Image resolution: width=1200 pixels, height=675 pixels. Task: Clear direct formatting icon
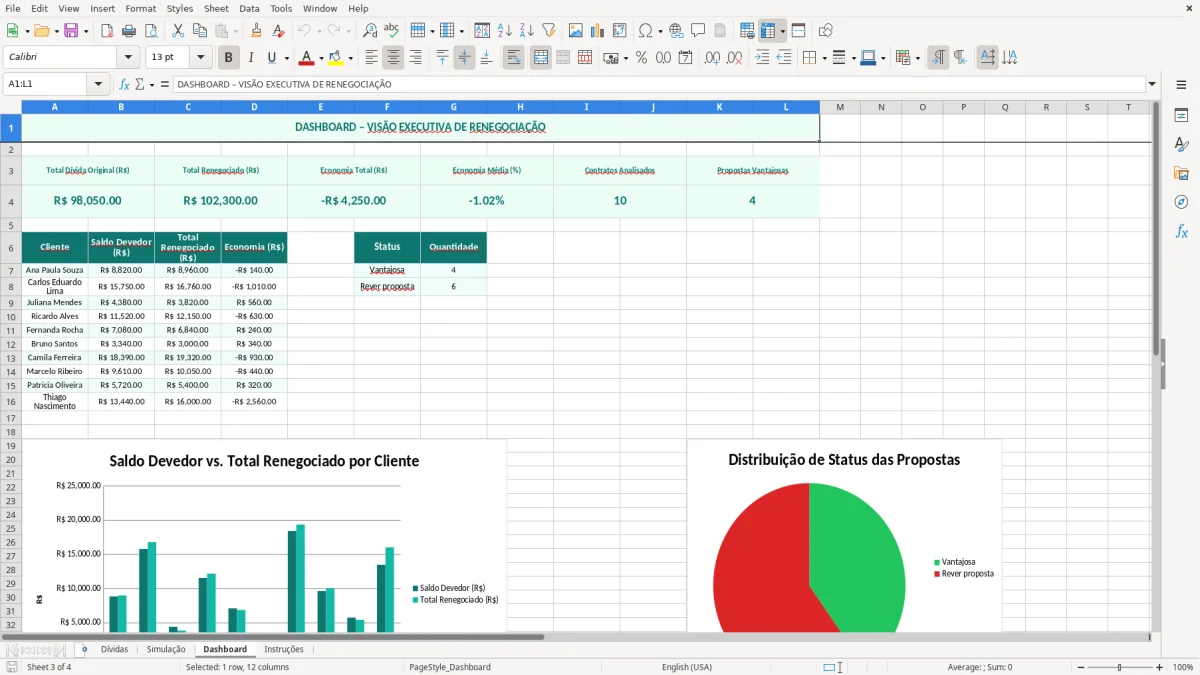279,31
